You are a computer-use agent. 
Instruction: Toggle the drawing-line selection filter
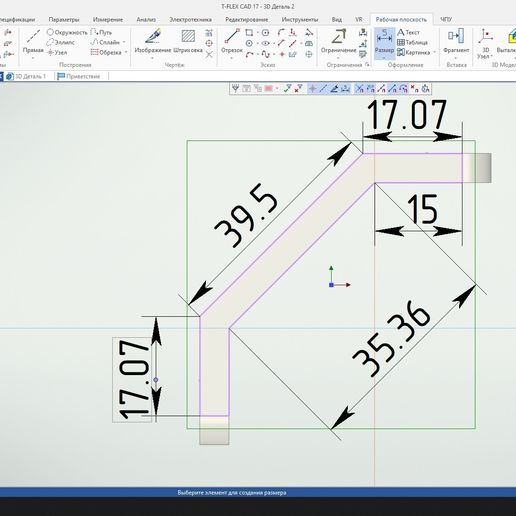334,89
